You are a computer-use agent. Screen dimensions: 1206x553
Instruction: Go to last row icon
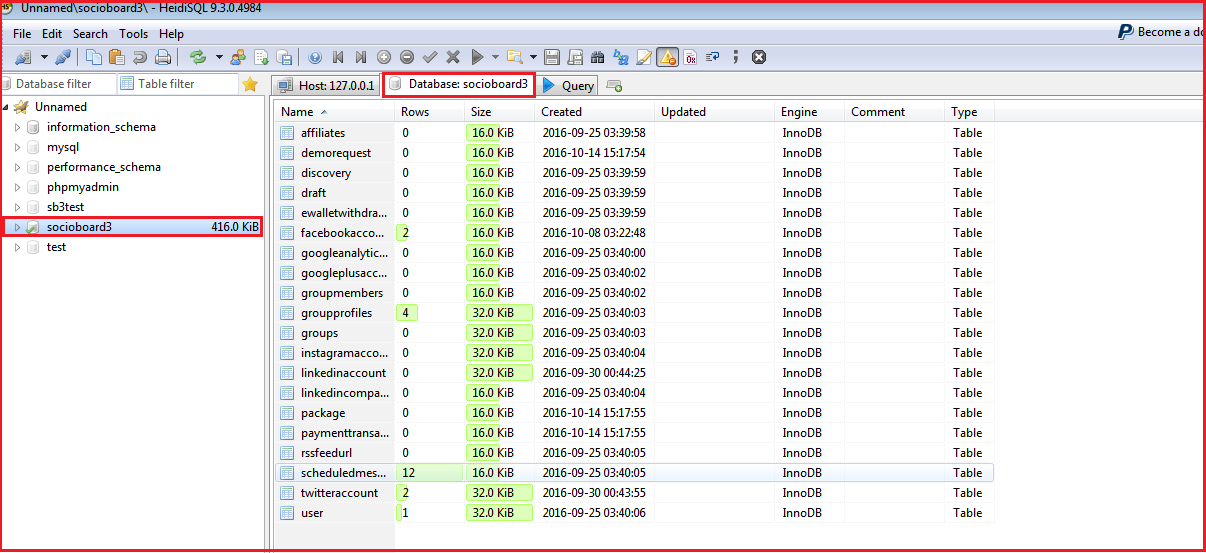361,57
